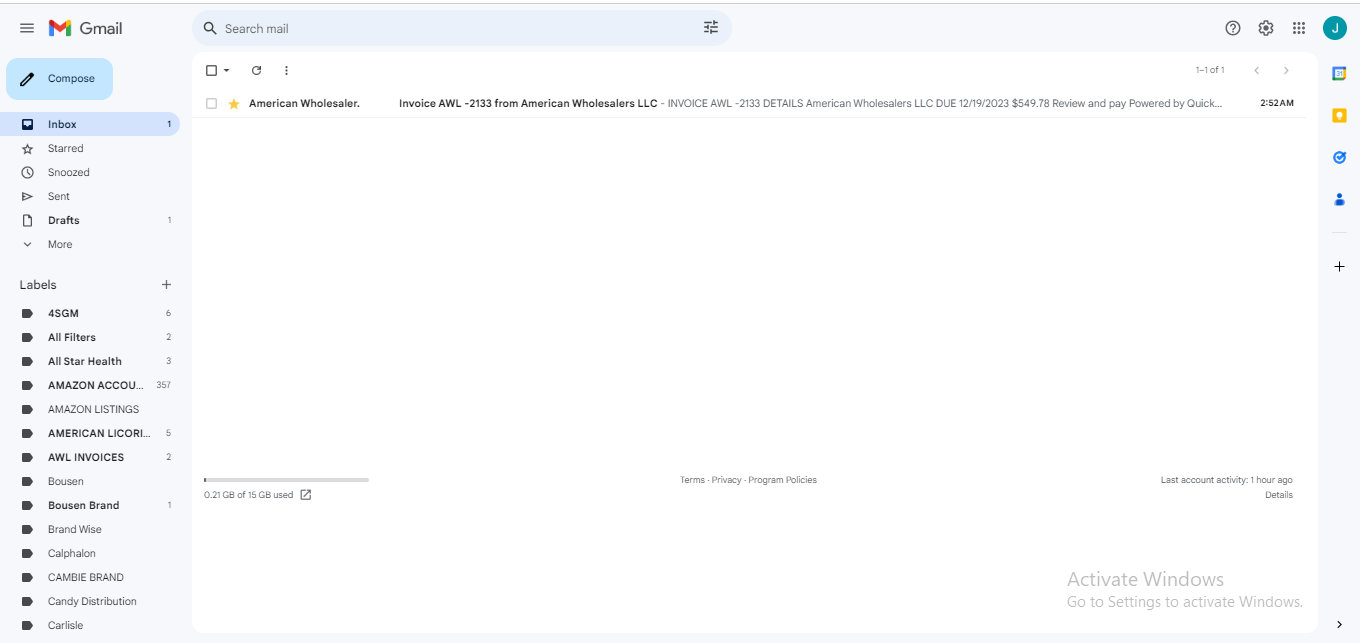
Task: Select the American Wholesalers email checkbox
Action: pos(211,103)
